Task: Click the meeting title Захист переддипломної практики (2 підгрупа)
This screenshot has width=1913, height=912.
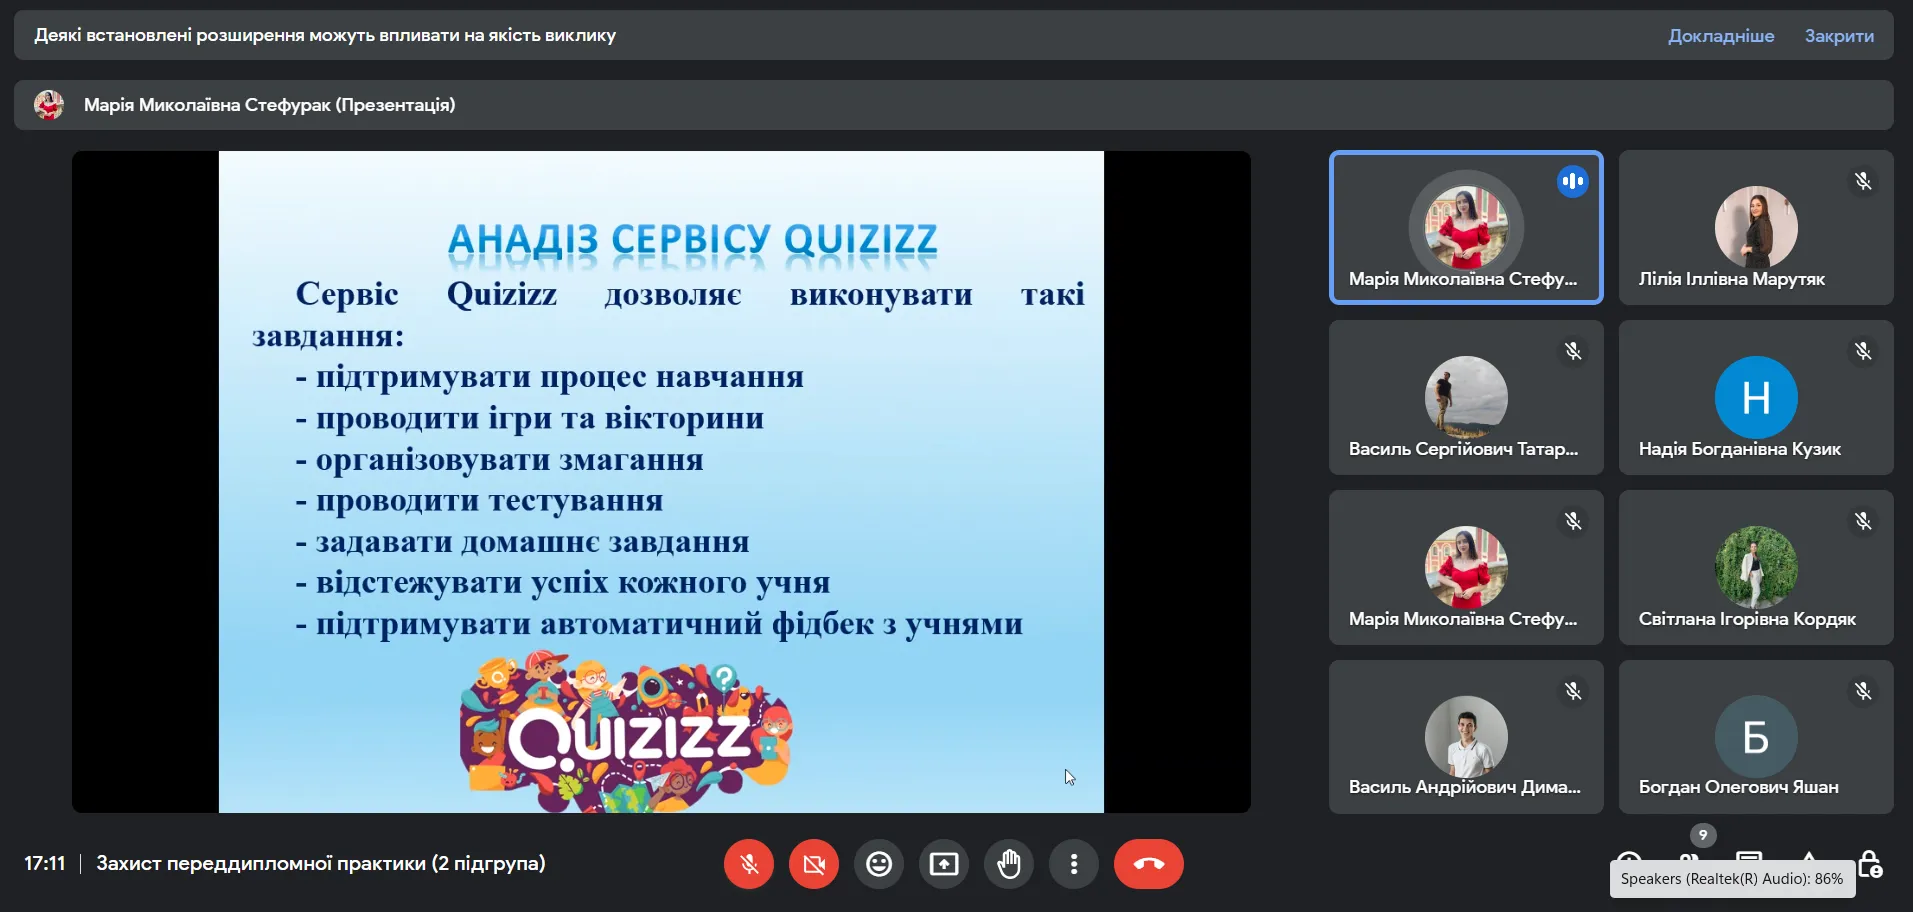Action: click(x=321, y=863)
